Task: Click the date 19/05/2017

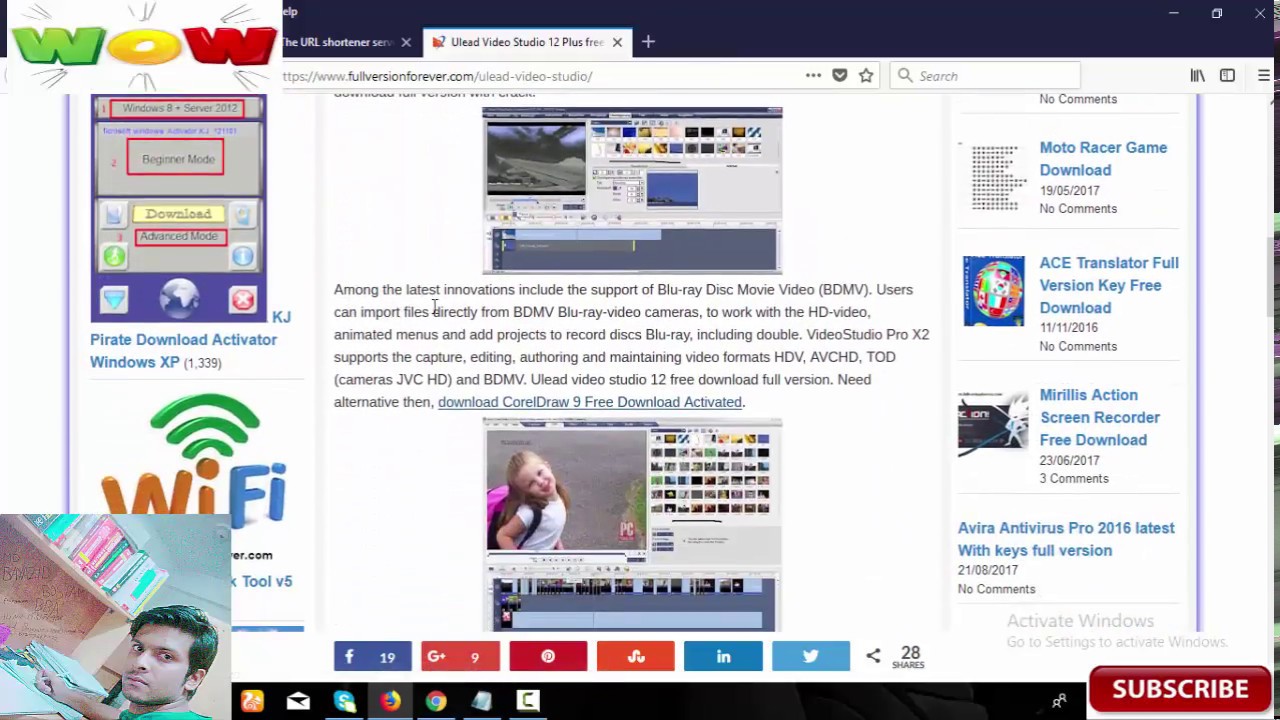Action: (1069, 190)
